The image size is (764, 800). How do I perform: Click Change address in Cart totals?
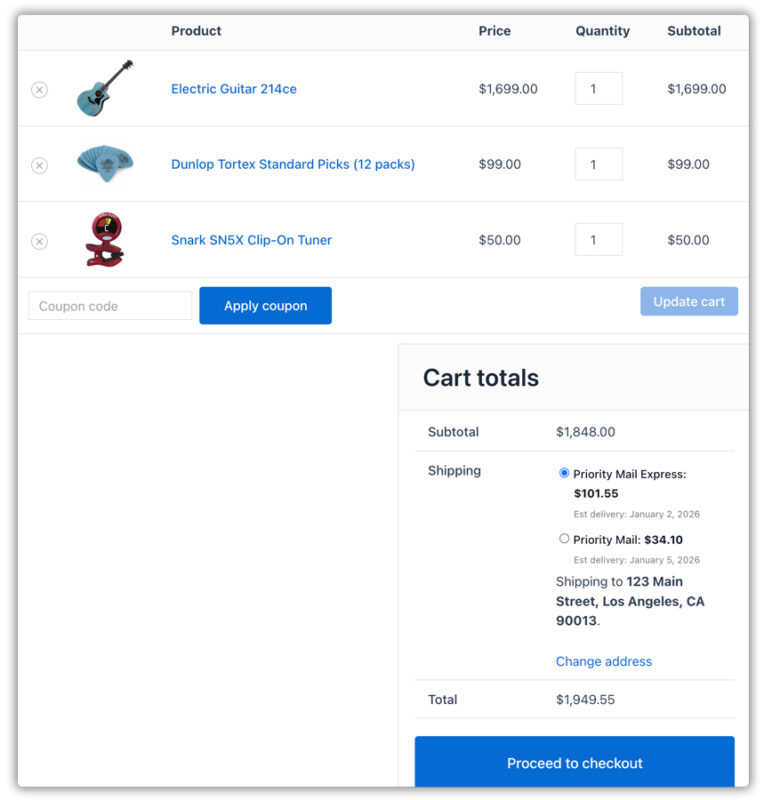603,661
